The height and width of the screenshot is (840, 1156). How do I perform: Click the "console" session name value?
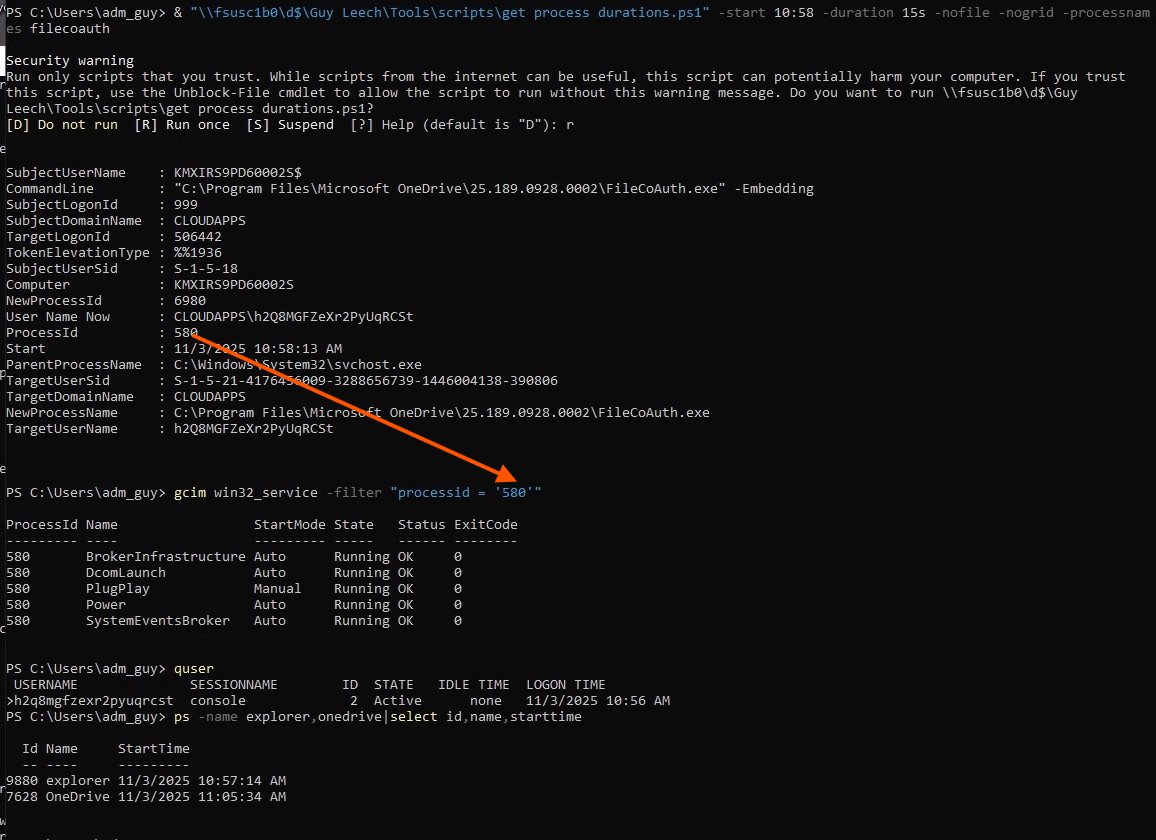[217, 701]
